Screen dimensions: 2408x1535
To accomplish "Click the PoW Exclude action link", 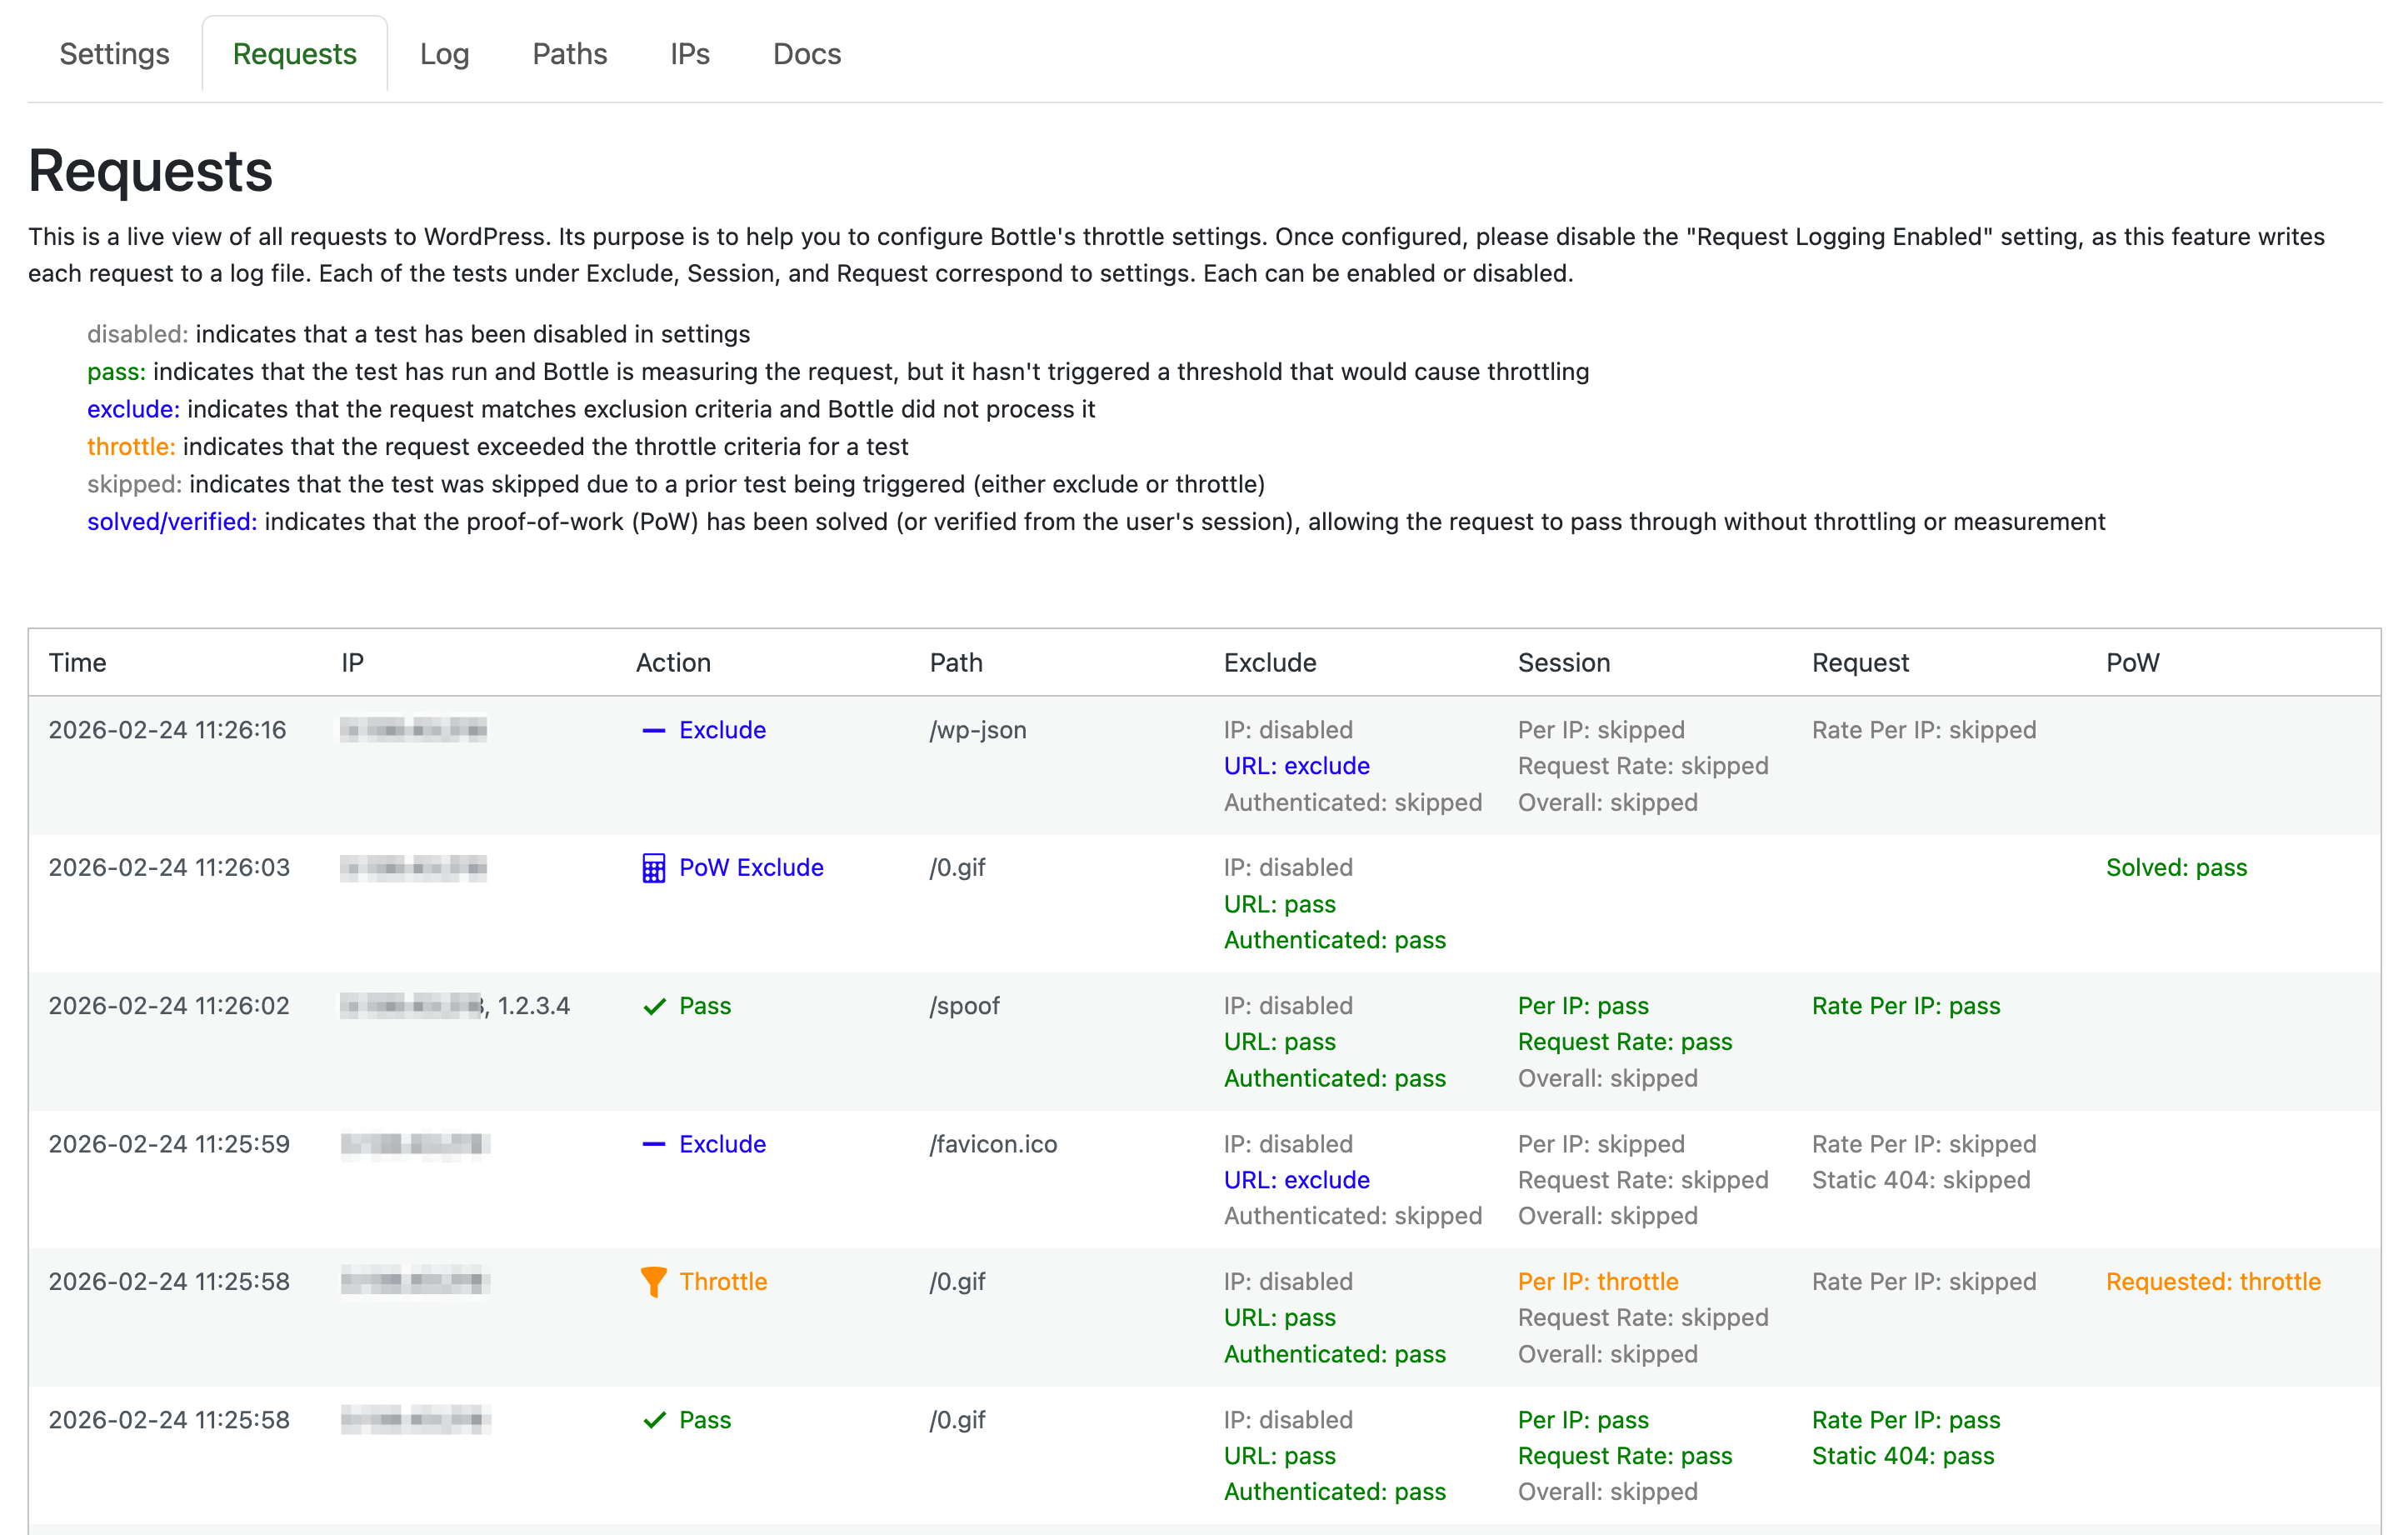I will [750, 868].
